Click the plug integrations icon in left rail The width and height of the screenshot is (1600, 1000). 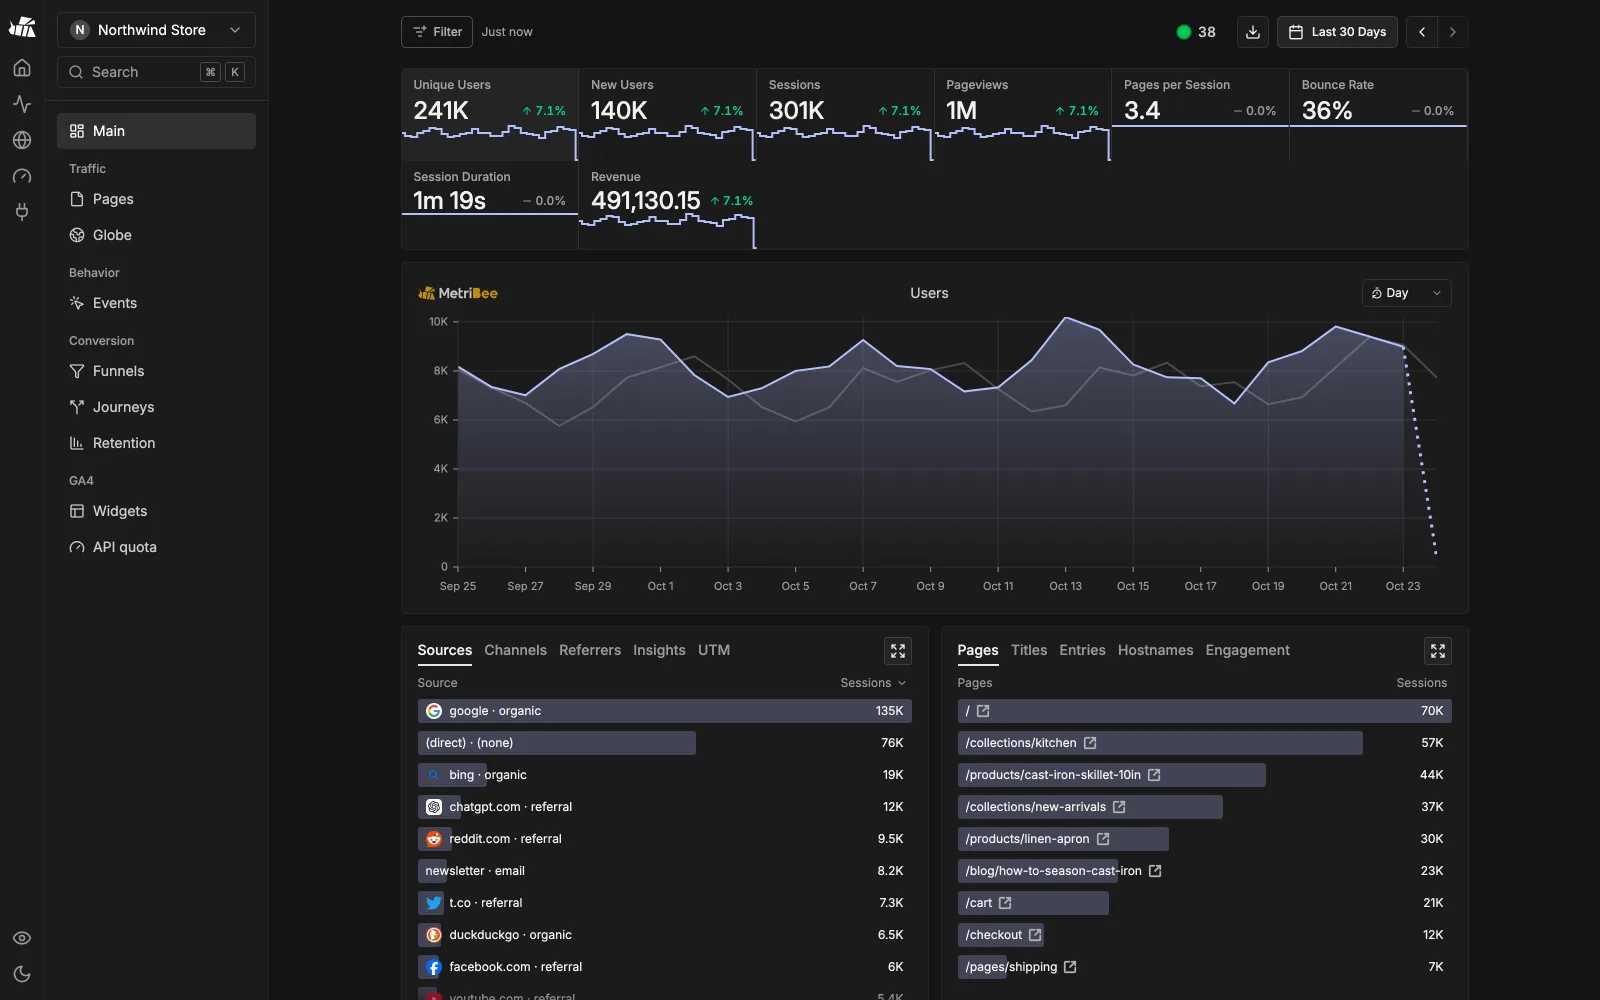click(x=22, y=212)
